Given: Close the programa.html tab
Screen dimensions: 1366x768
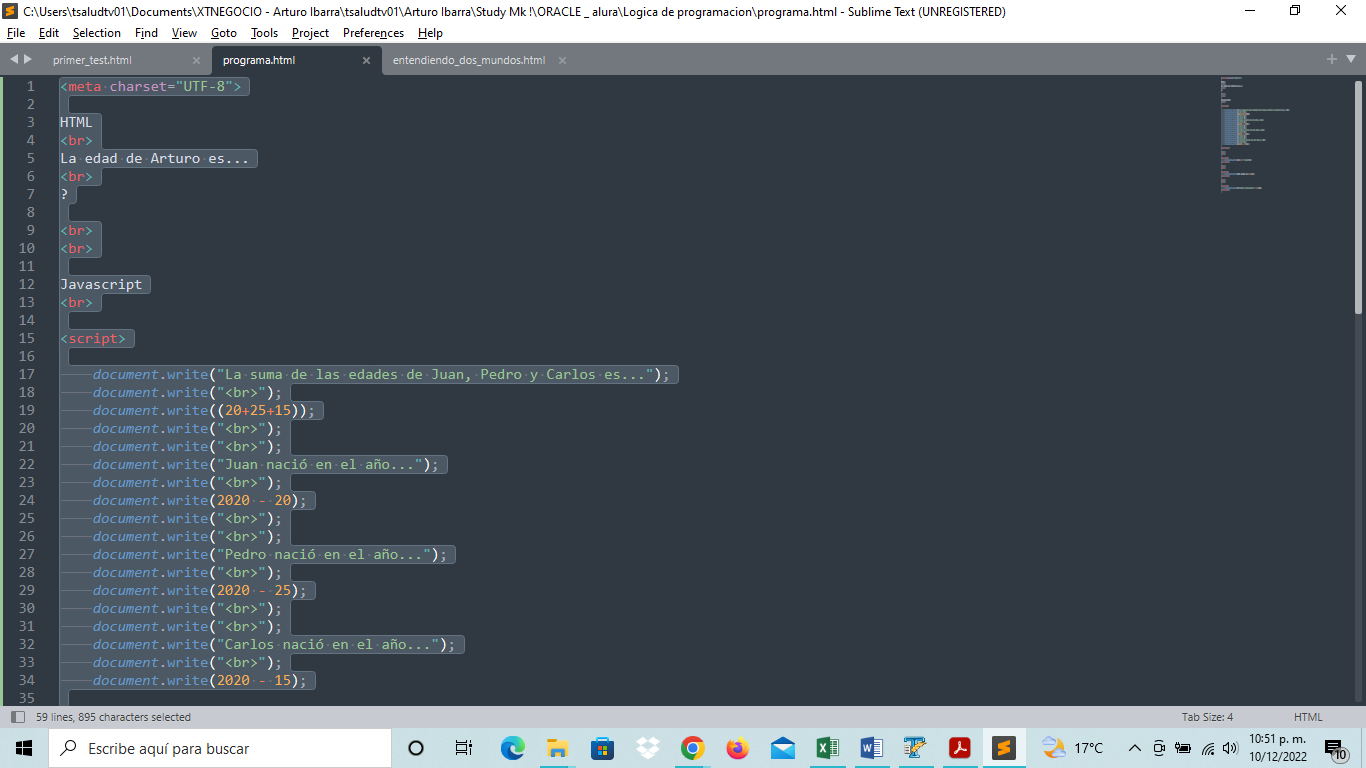Looking at the screenshot, I should tap(366, 60).
